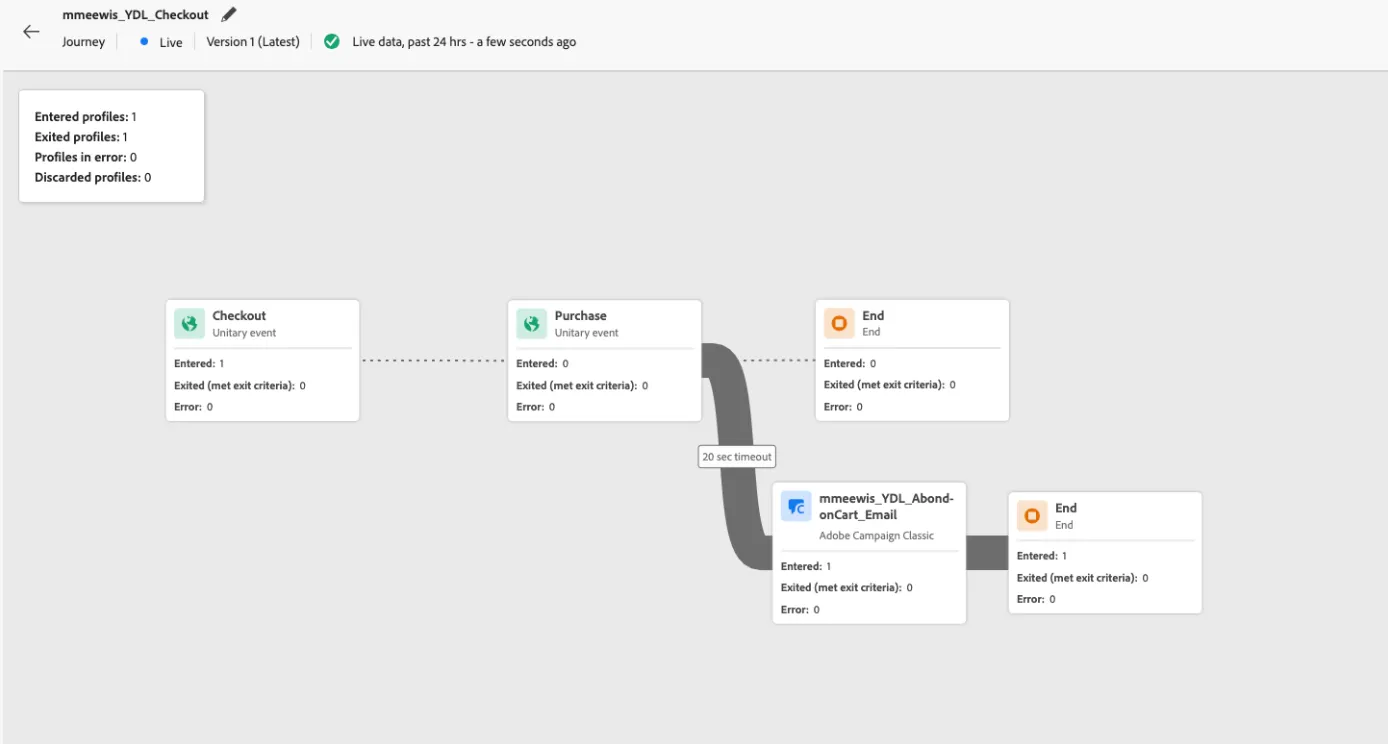
Task: Click Error: 0 in Purchase node
Action: pyautogui.click(x=535, y=407)
